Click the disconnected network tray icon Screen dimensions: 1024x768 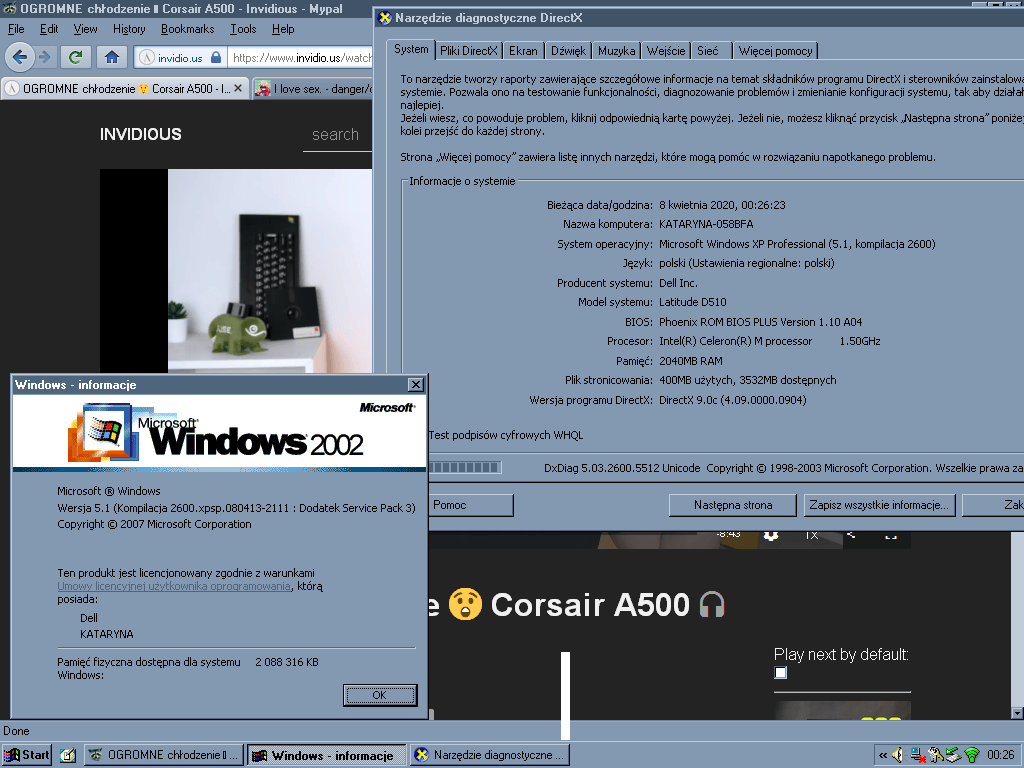click(x=916, y=755)
